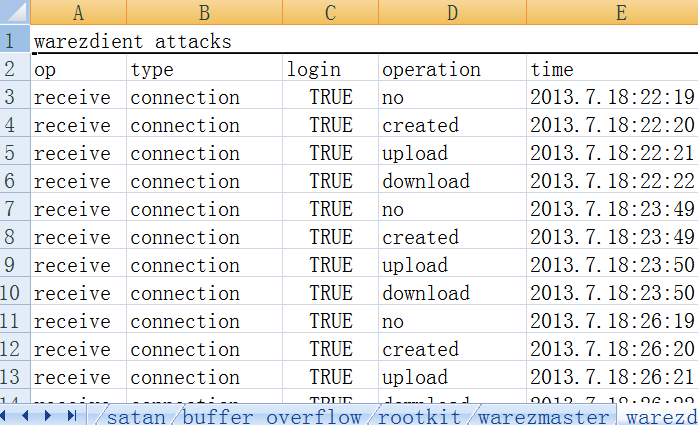Select column A header
Viewport: 698px width, 425px height.
pos(78,13)
